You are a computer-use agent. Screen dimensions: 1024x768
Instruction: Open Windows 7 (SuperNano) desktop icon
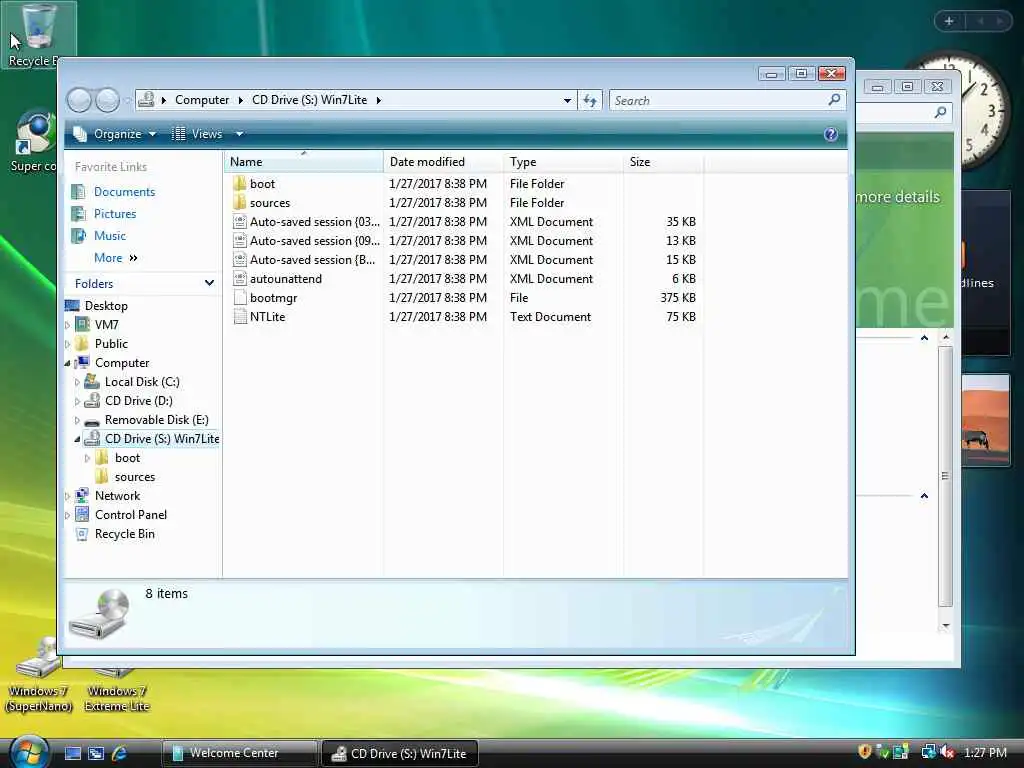38,676
